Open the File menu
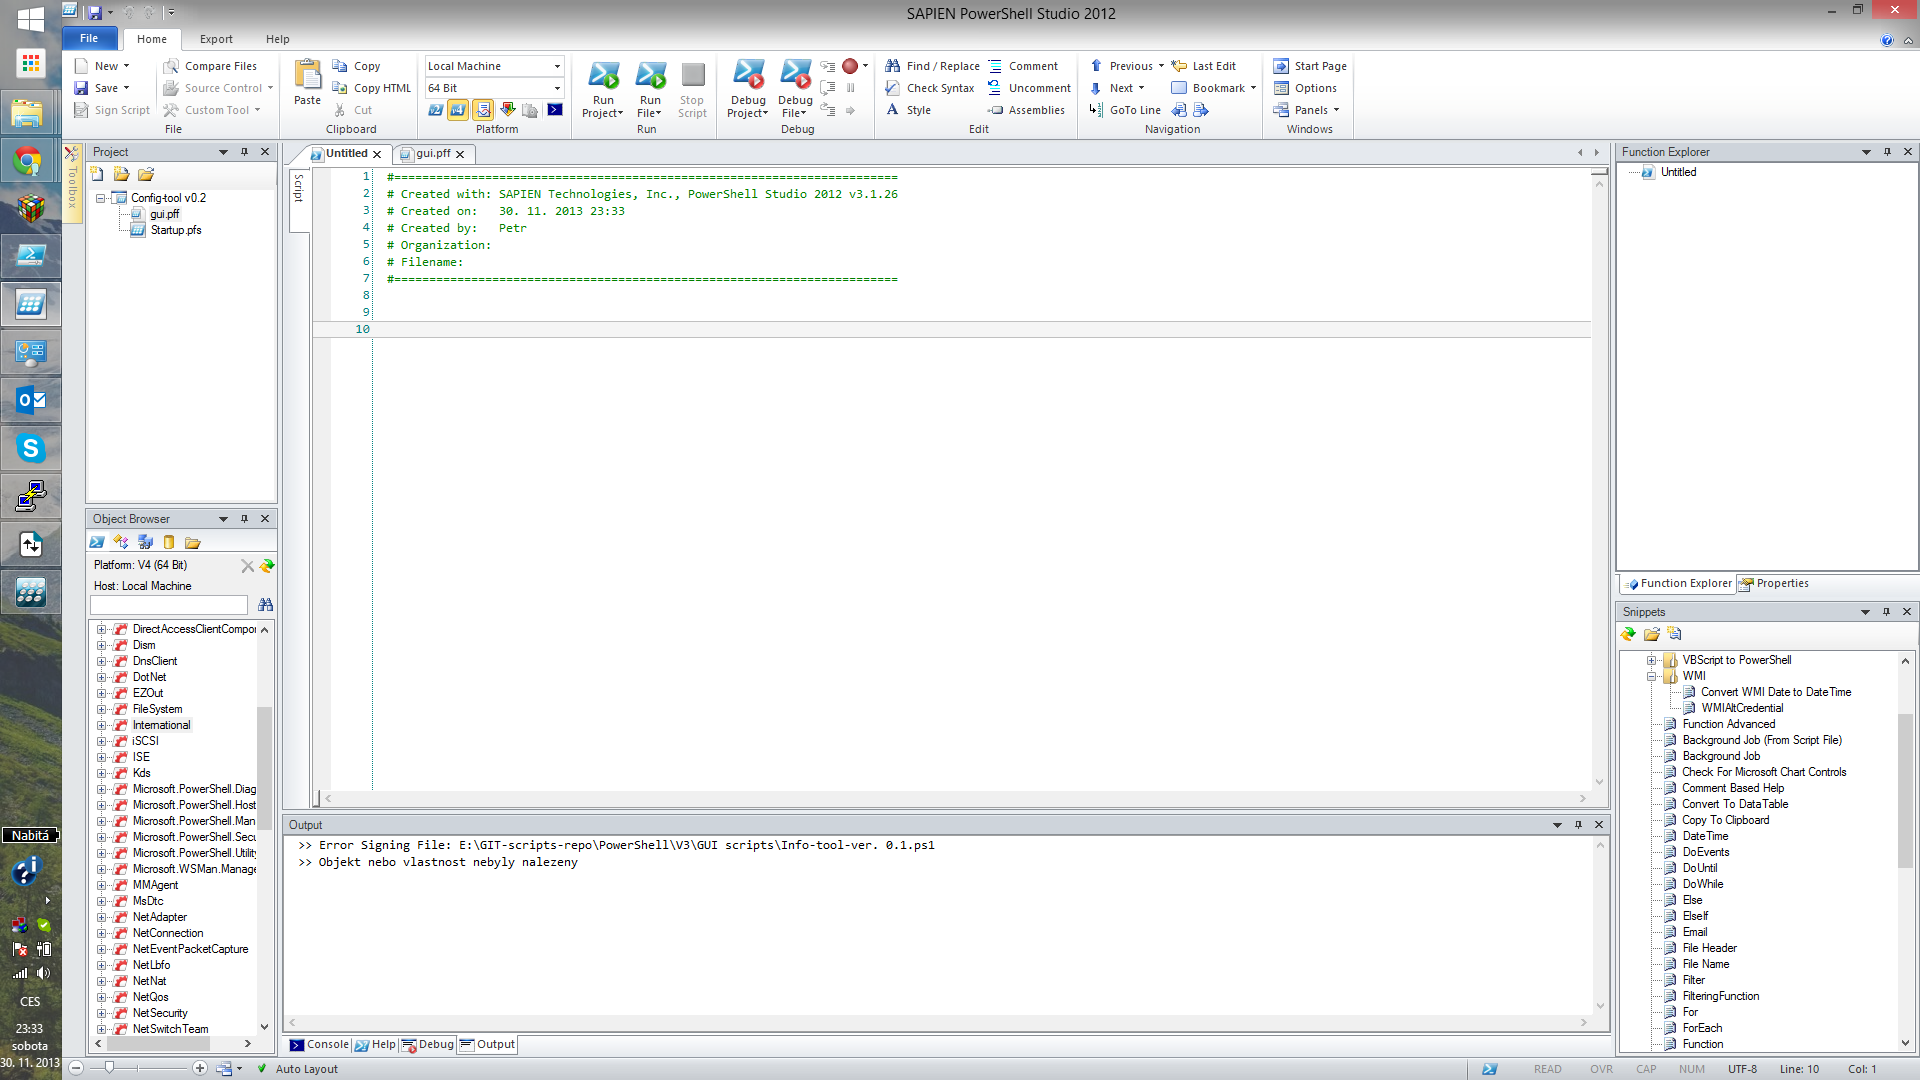 89,38
